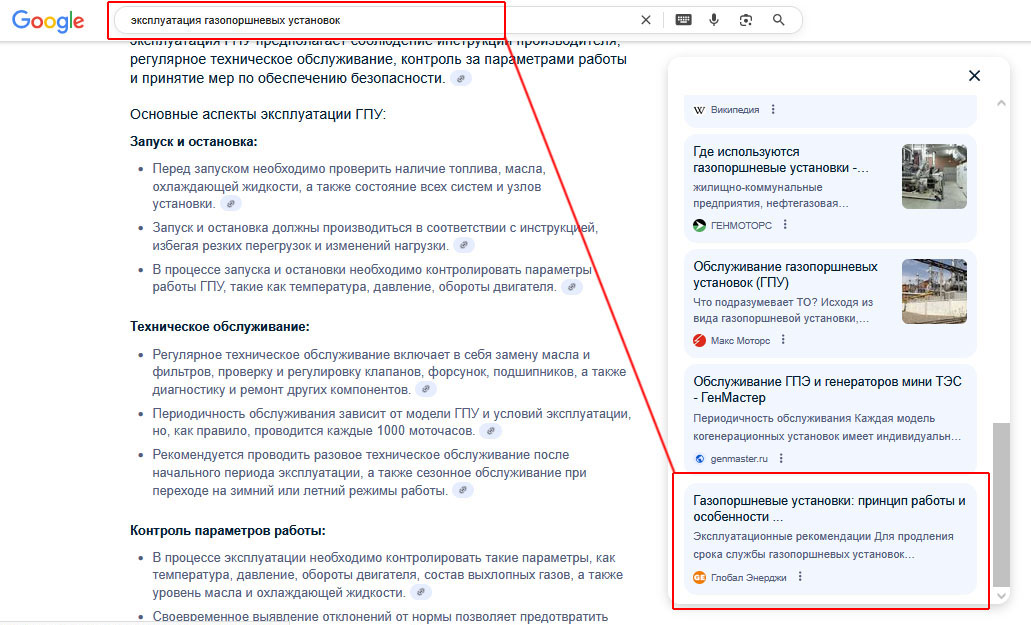
Task: Click the Макс Моторс card thumbnail image
Action: tap(934, 291)
